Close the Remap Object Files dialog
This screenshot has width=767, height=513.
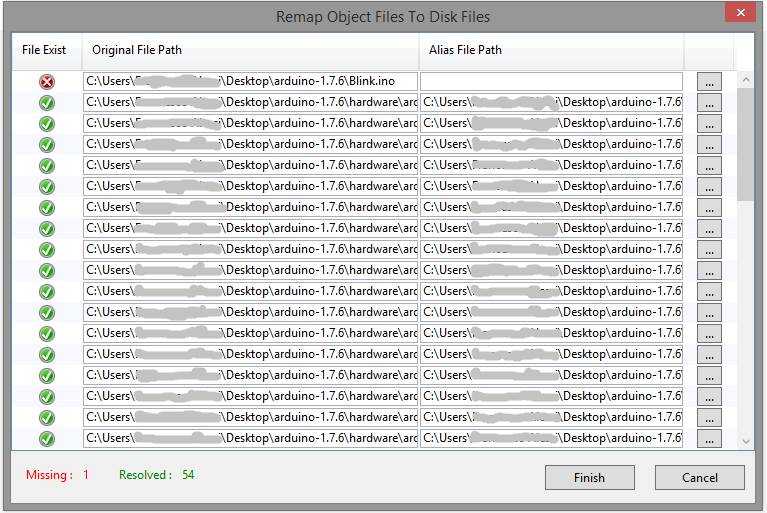738,13
